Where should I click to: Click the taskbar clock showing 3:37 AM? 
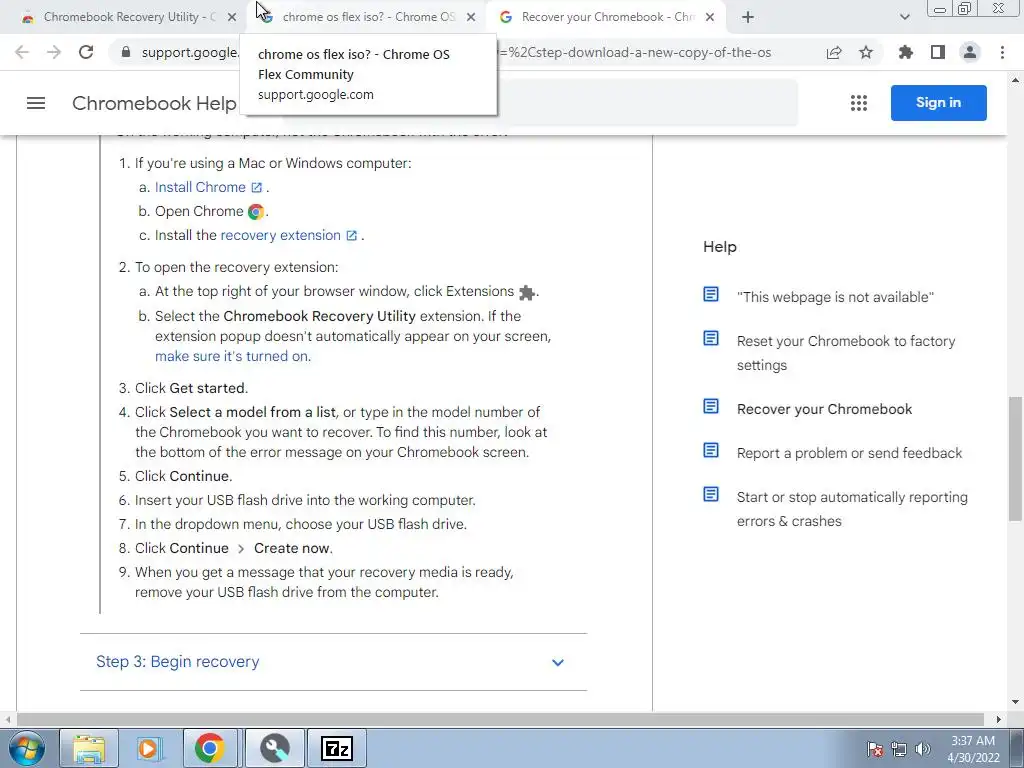(973, 749)
